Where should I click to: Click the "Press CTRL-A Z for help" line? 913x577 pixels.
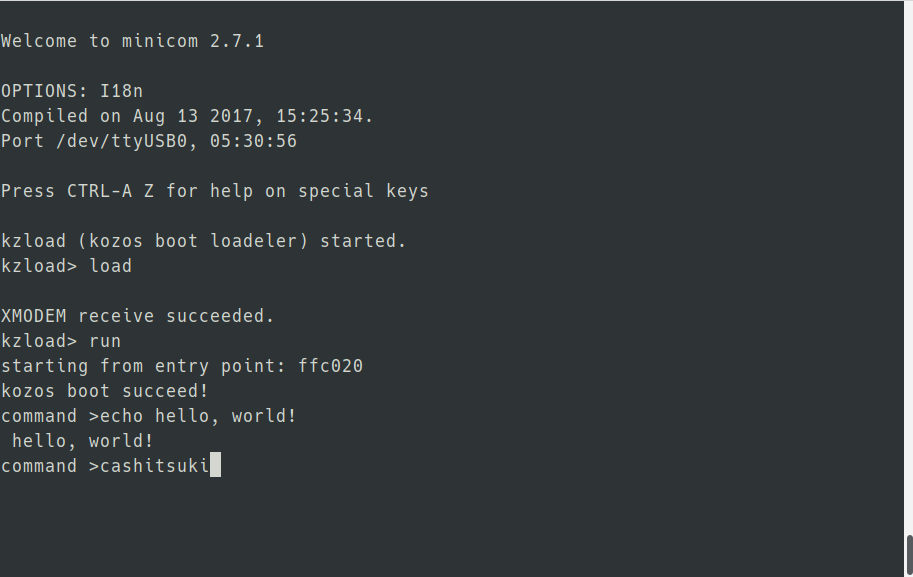tap(214, 191)
